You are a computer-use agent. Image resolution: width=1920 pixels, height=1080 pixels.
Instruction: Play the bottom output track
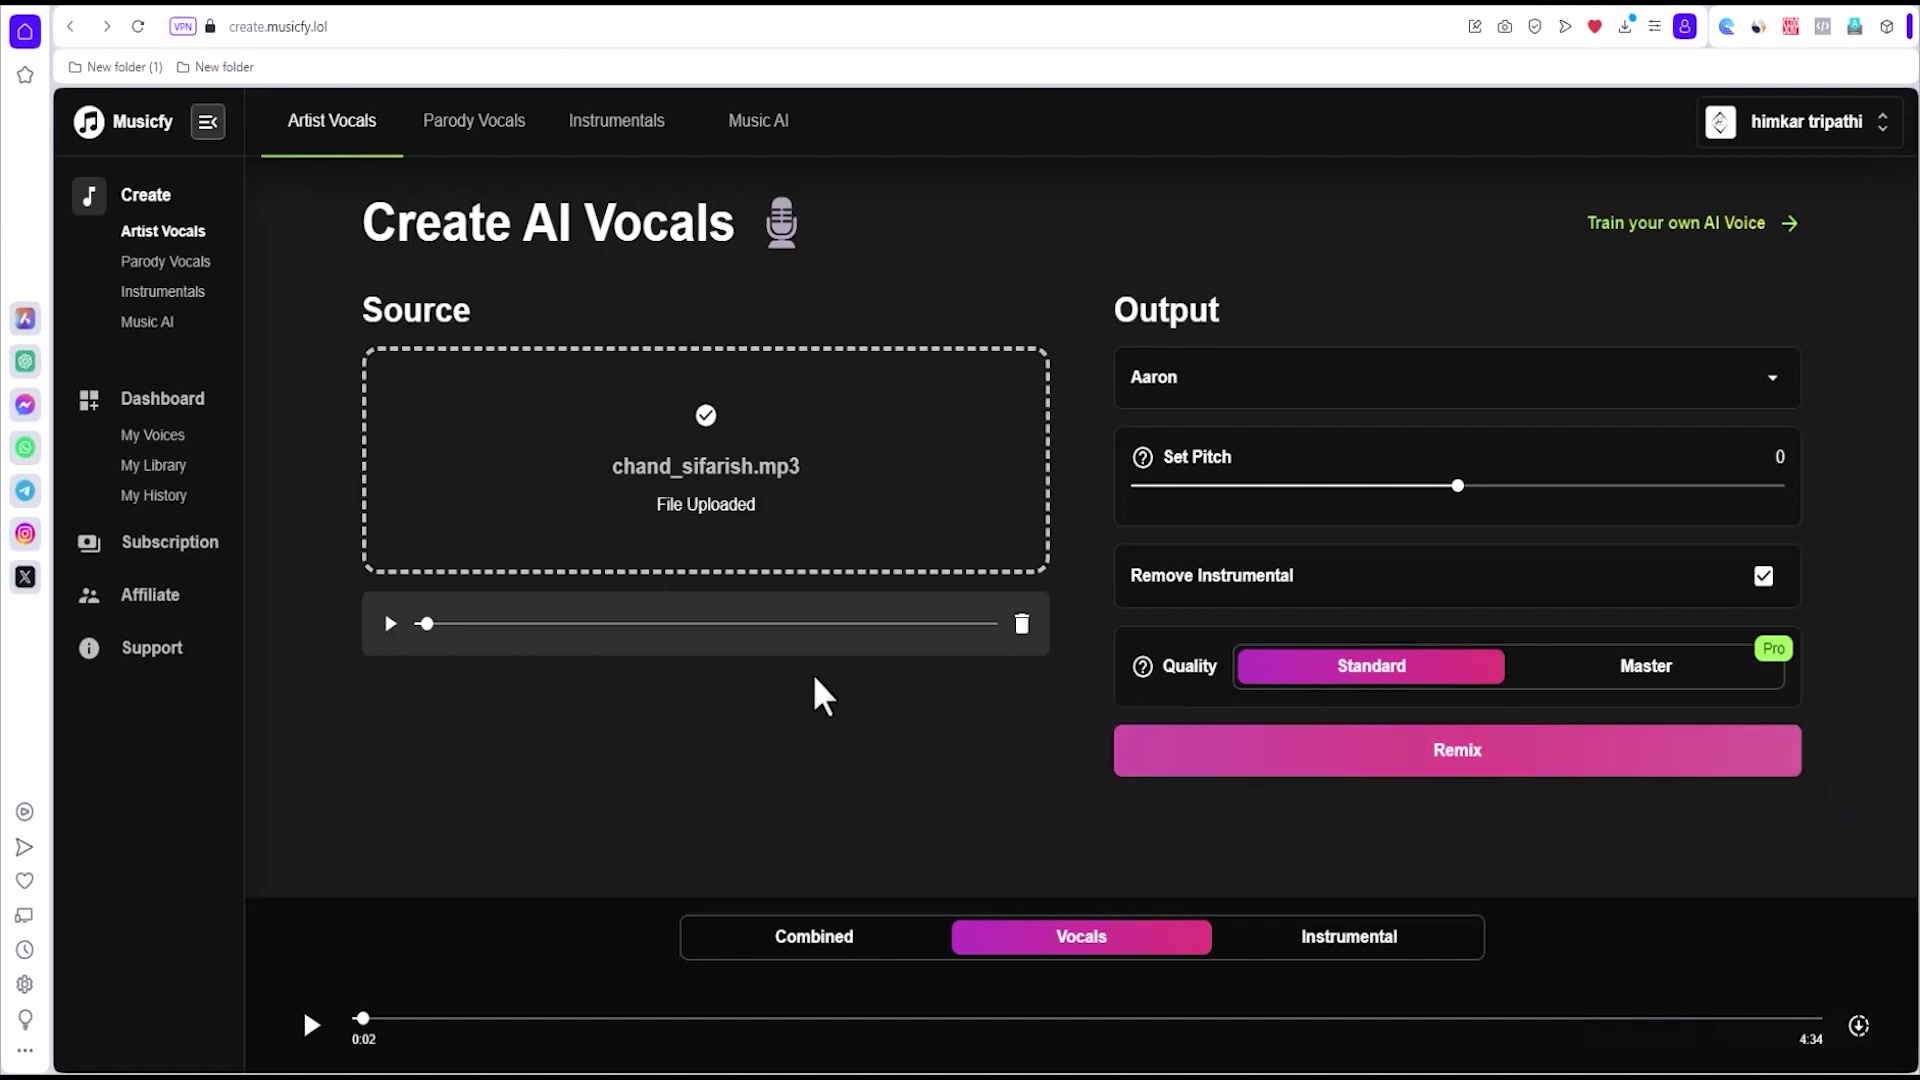coord(311,1026)
